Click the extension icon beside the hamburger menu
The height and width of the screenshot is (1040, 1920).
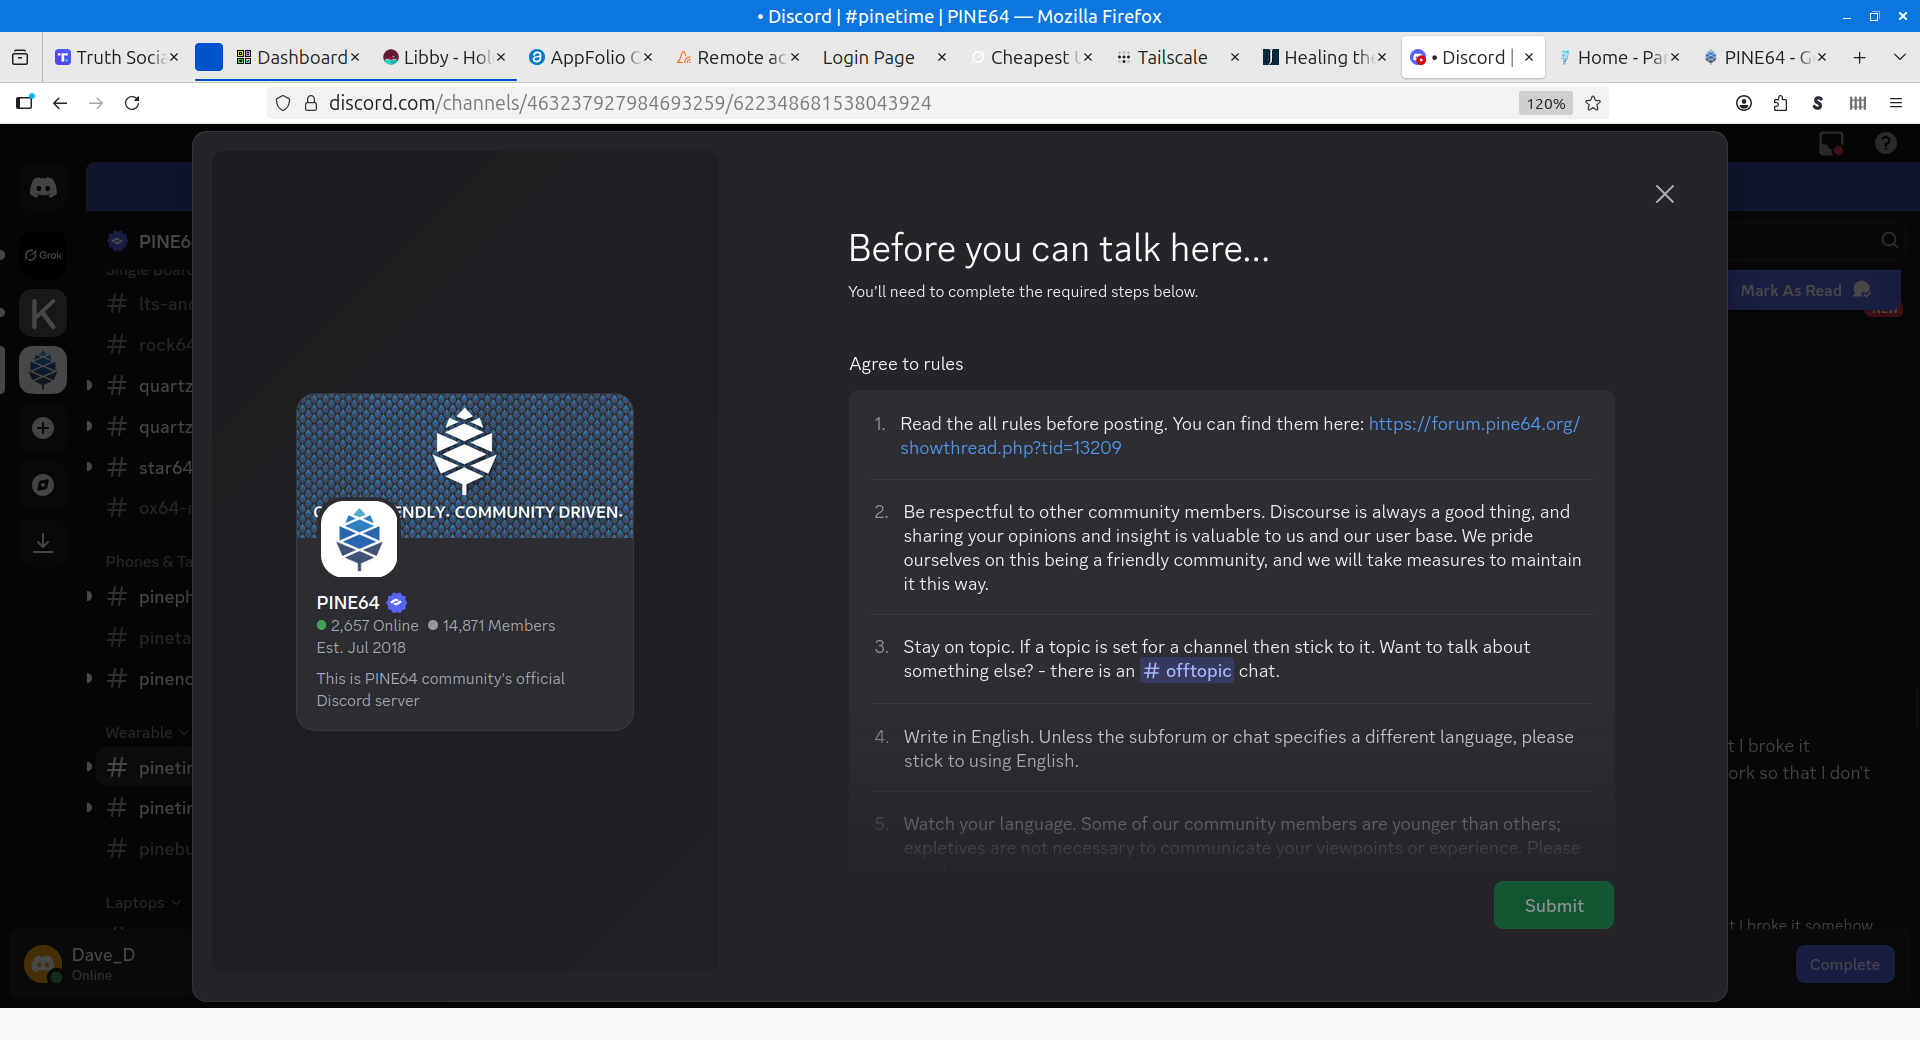[x=1858, y=103]
